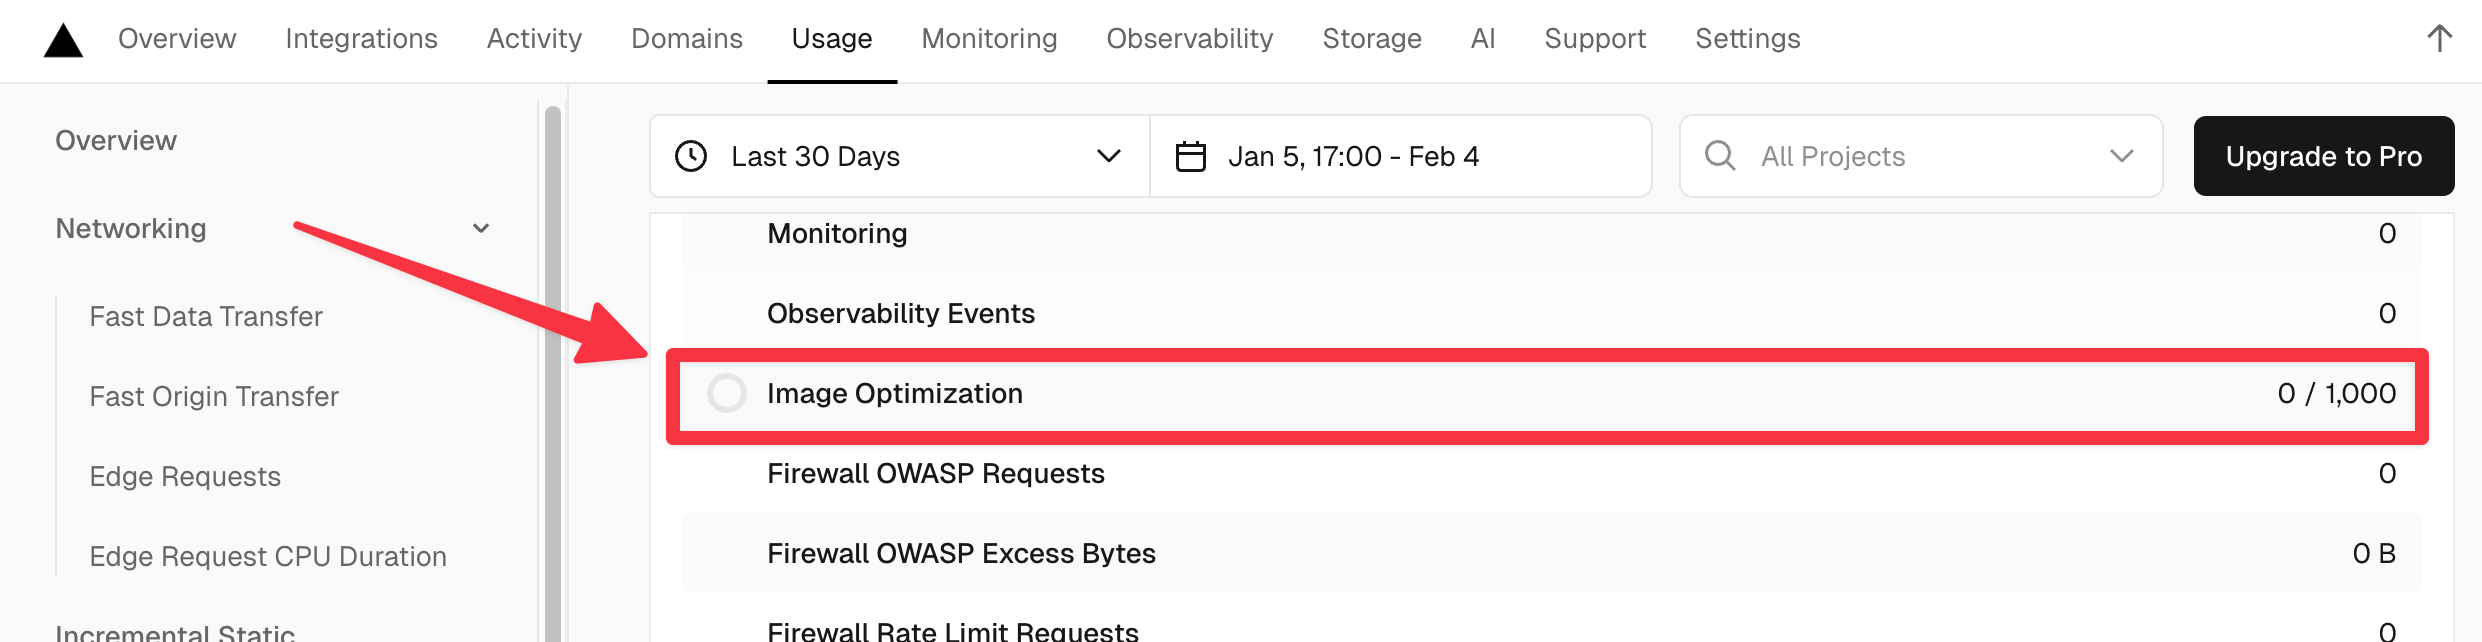Click the Image Optimization usage circle
2482x642 pixels.
coord(727,394)
